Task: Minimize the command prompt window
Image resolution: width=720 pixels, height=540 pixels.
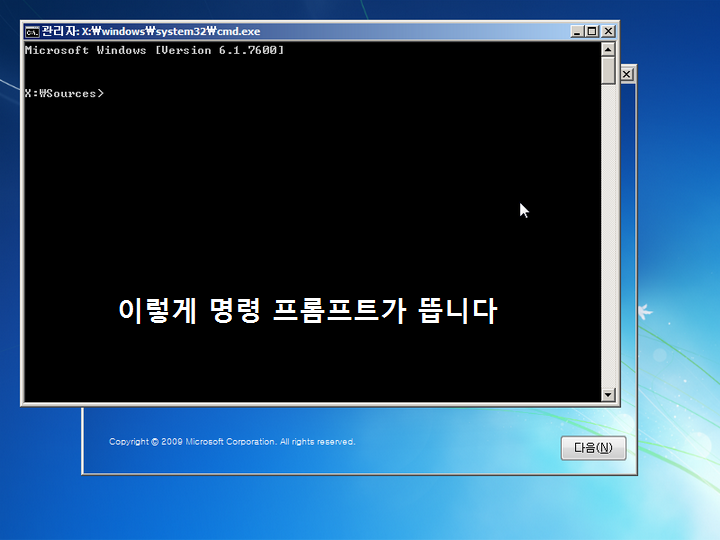Action: [x=577, y=31]
